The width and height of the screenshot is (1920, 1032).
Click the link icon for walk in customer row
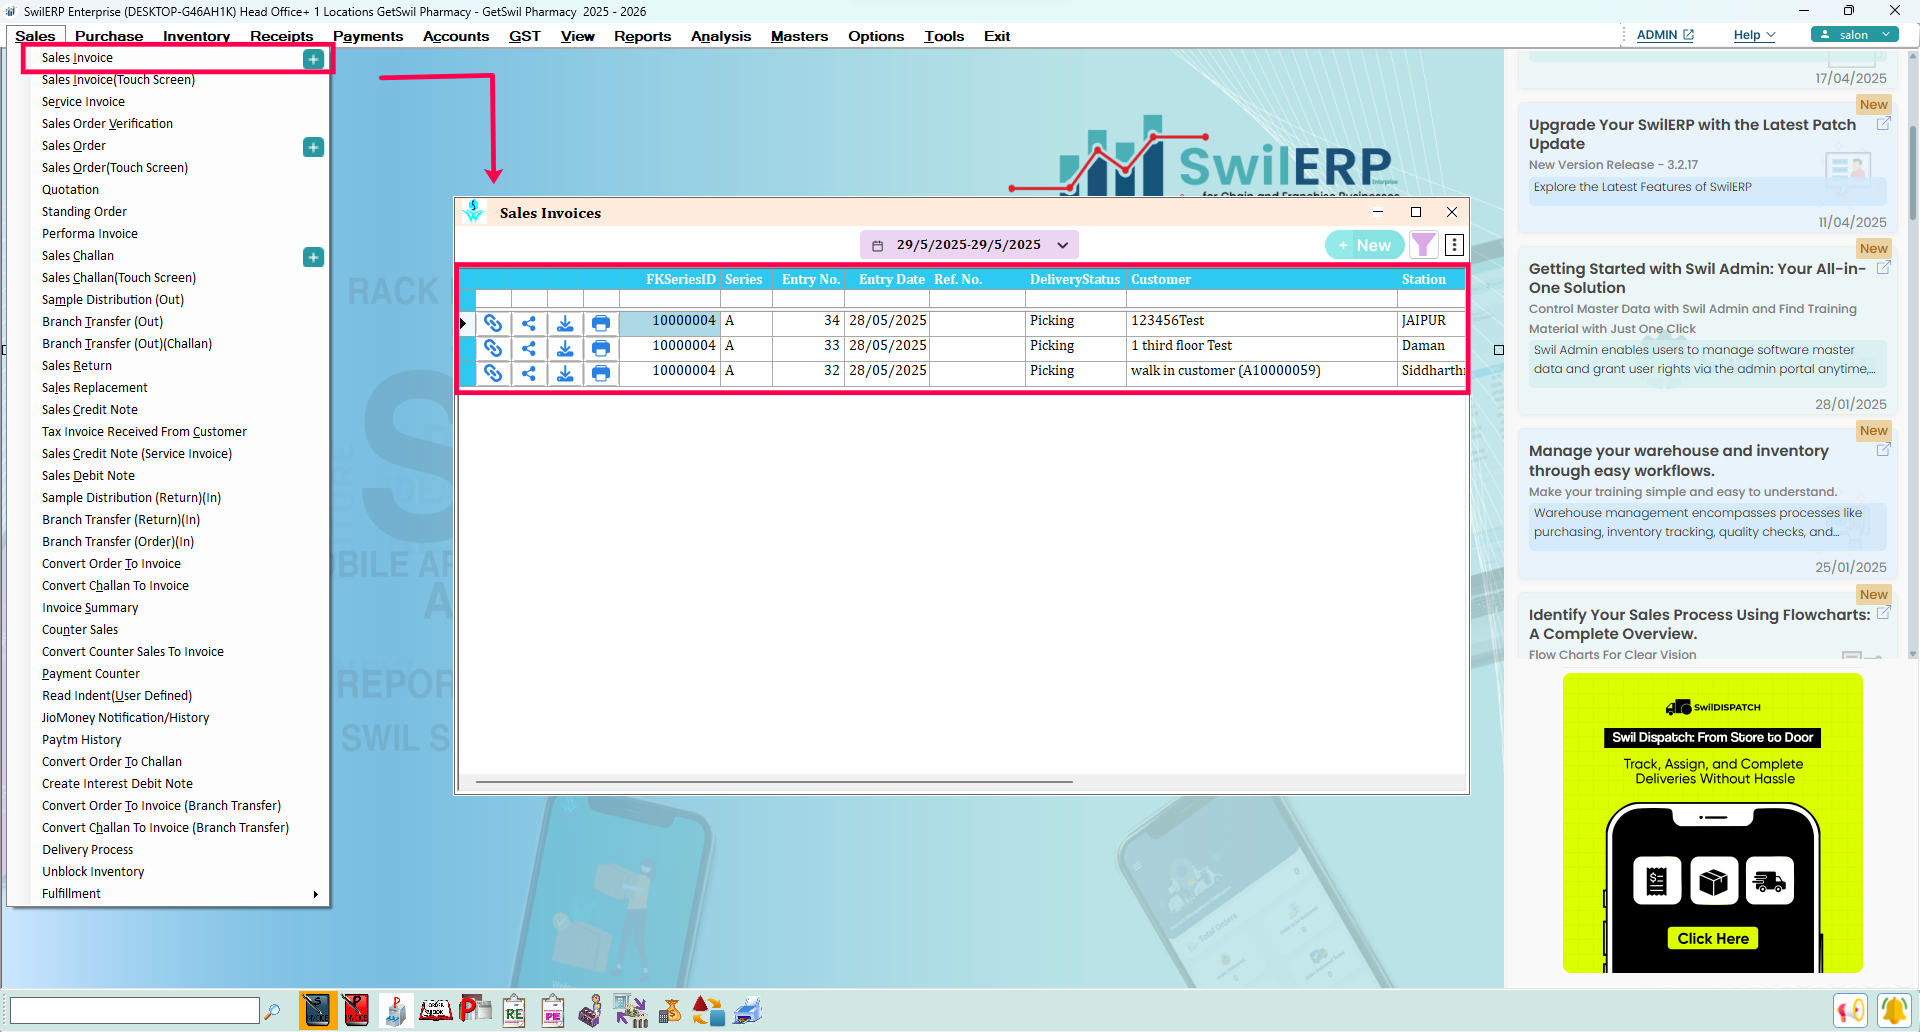coord(493,372)
